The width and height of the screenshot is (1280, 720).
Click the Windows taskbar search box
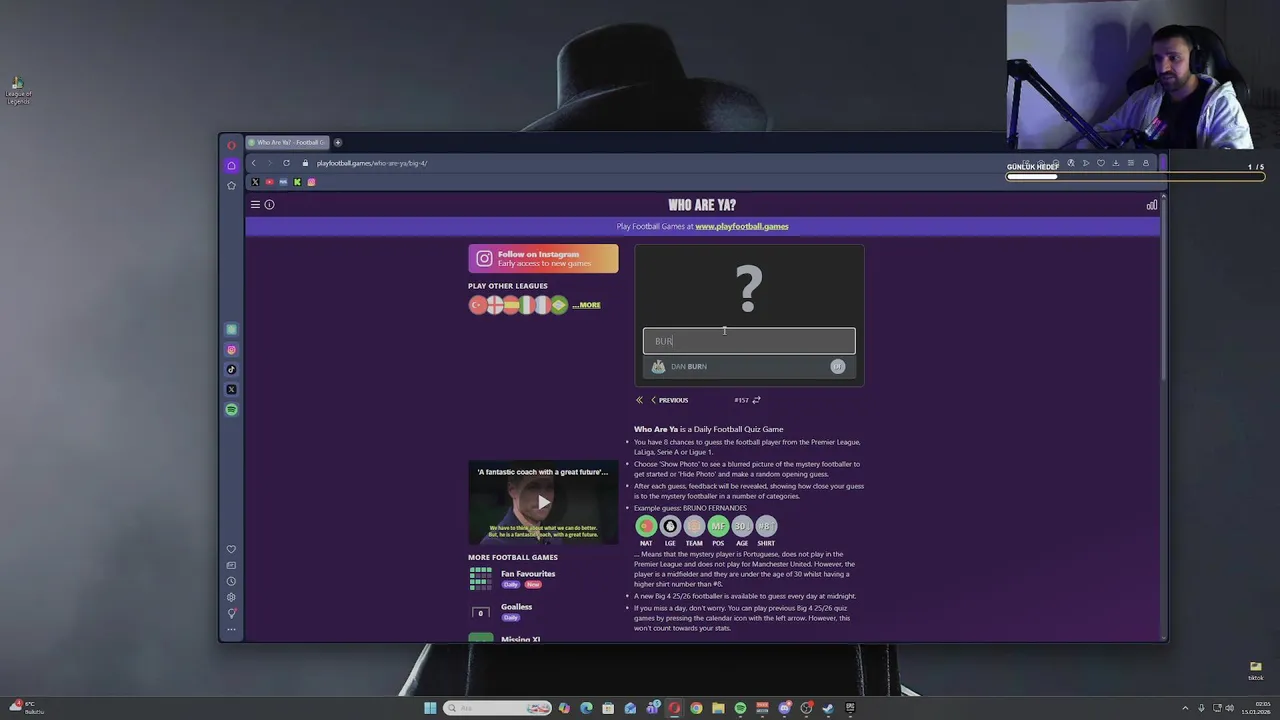pyautogui.click(x=497, y=708)
